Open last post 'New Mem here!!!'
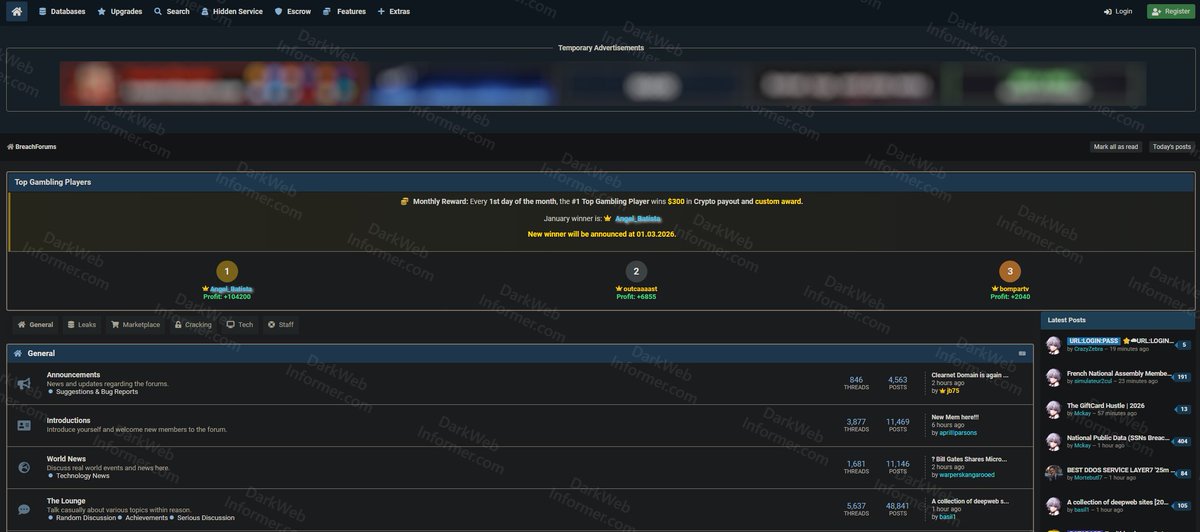The image size is (1200, 532). (x=955, y=417)
